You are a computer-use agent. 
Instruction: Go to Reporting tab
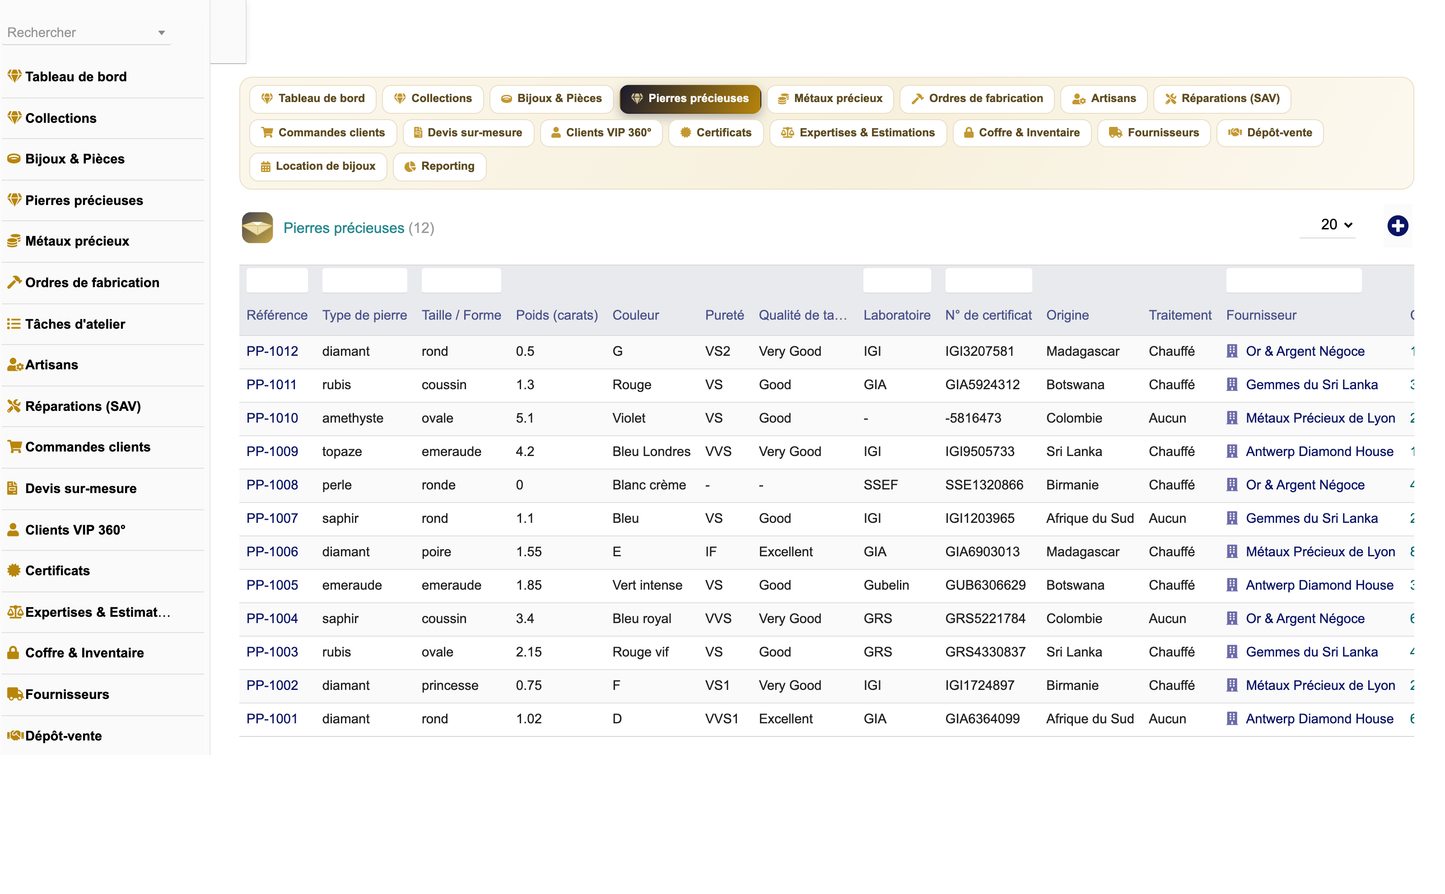click(440, 166)
